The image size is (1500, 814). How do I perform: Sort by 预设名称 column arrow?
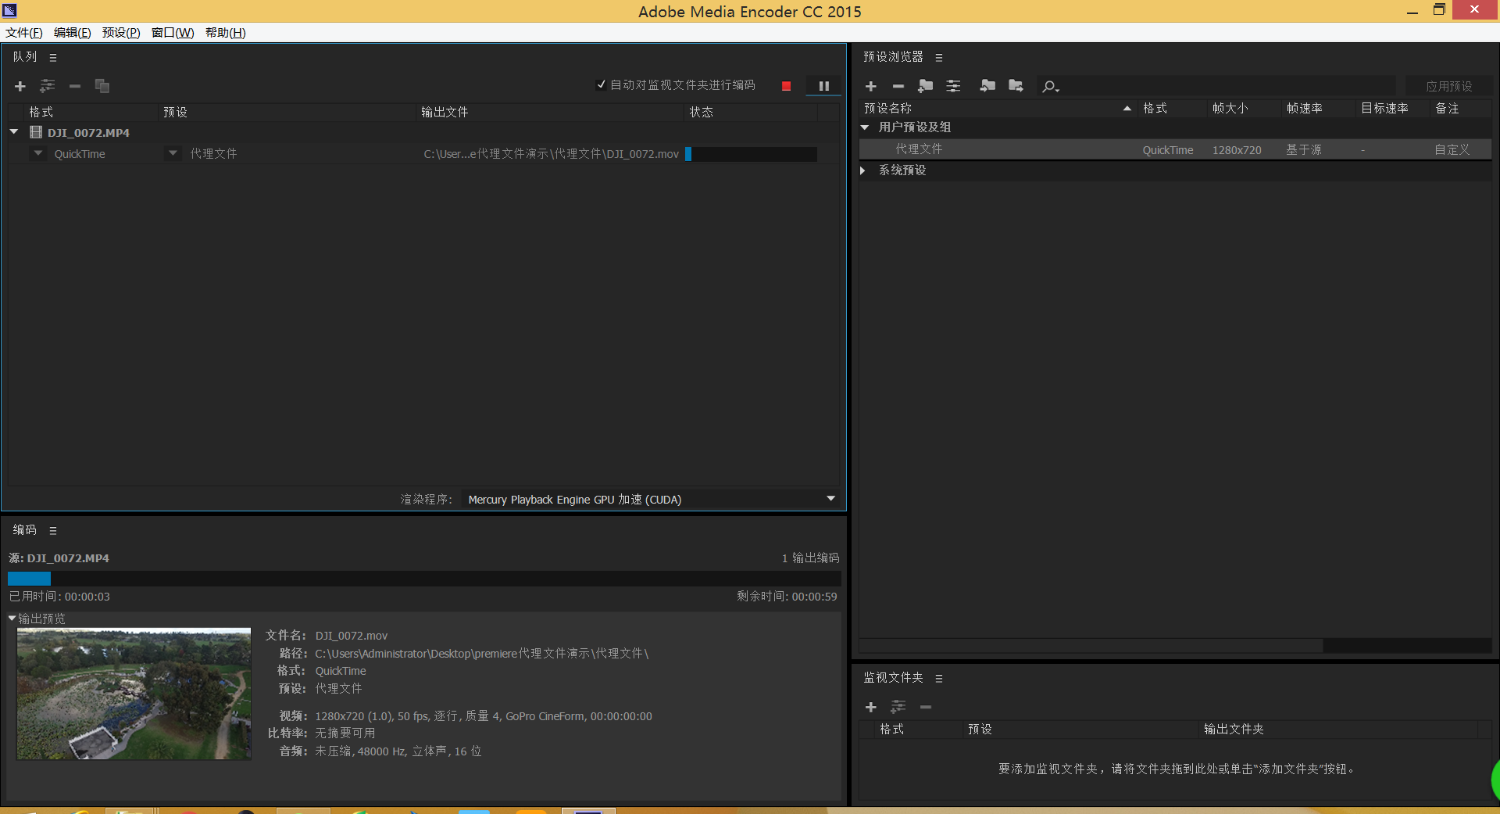click(x=1127, y=108)
